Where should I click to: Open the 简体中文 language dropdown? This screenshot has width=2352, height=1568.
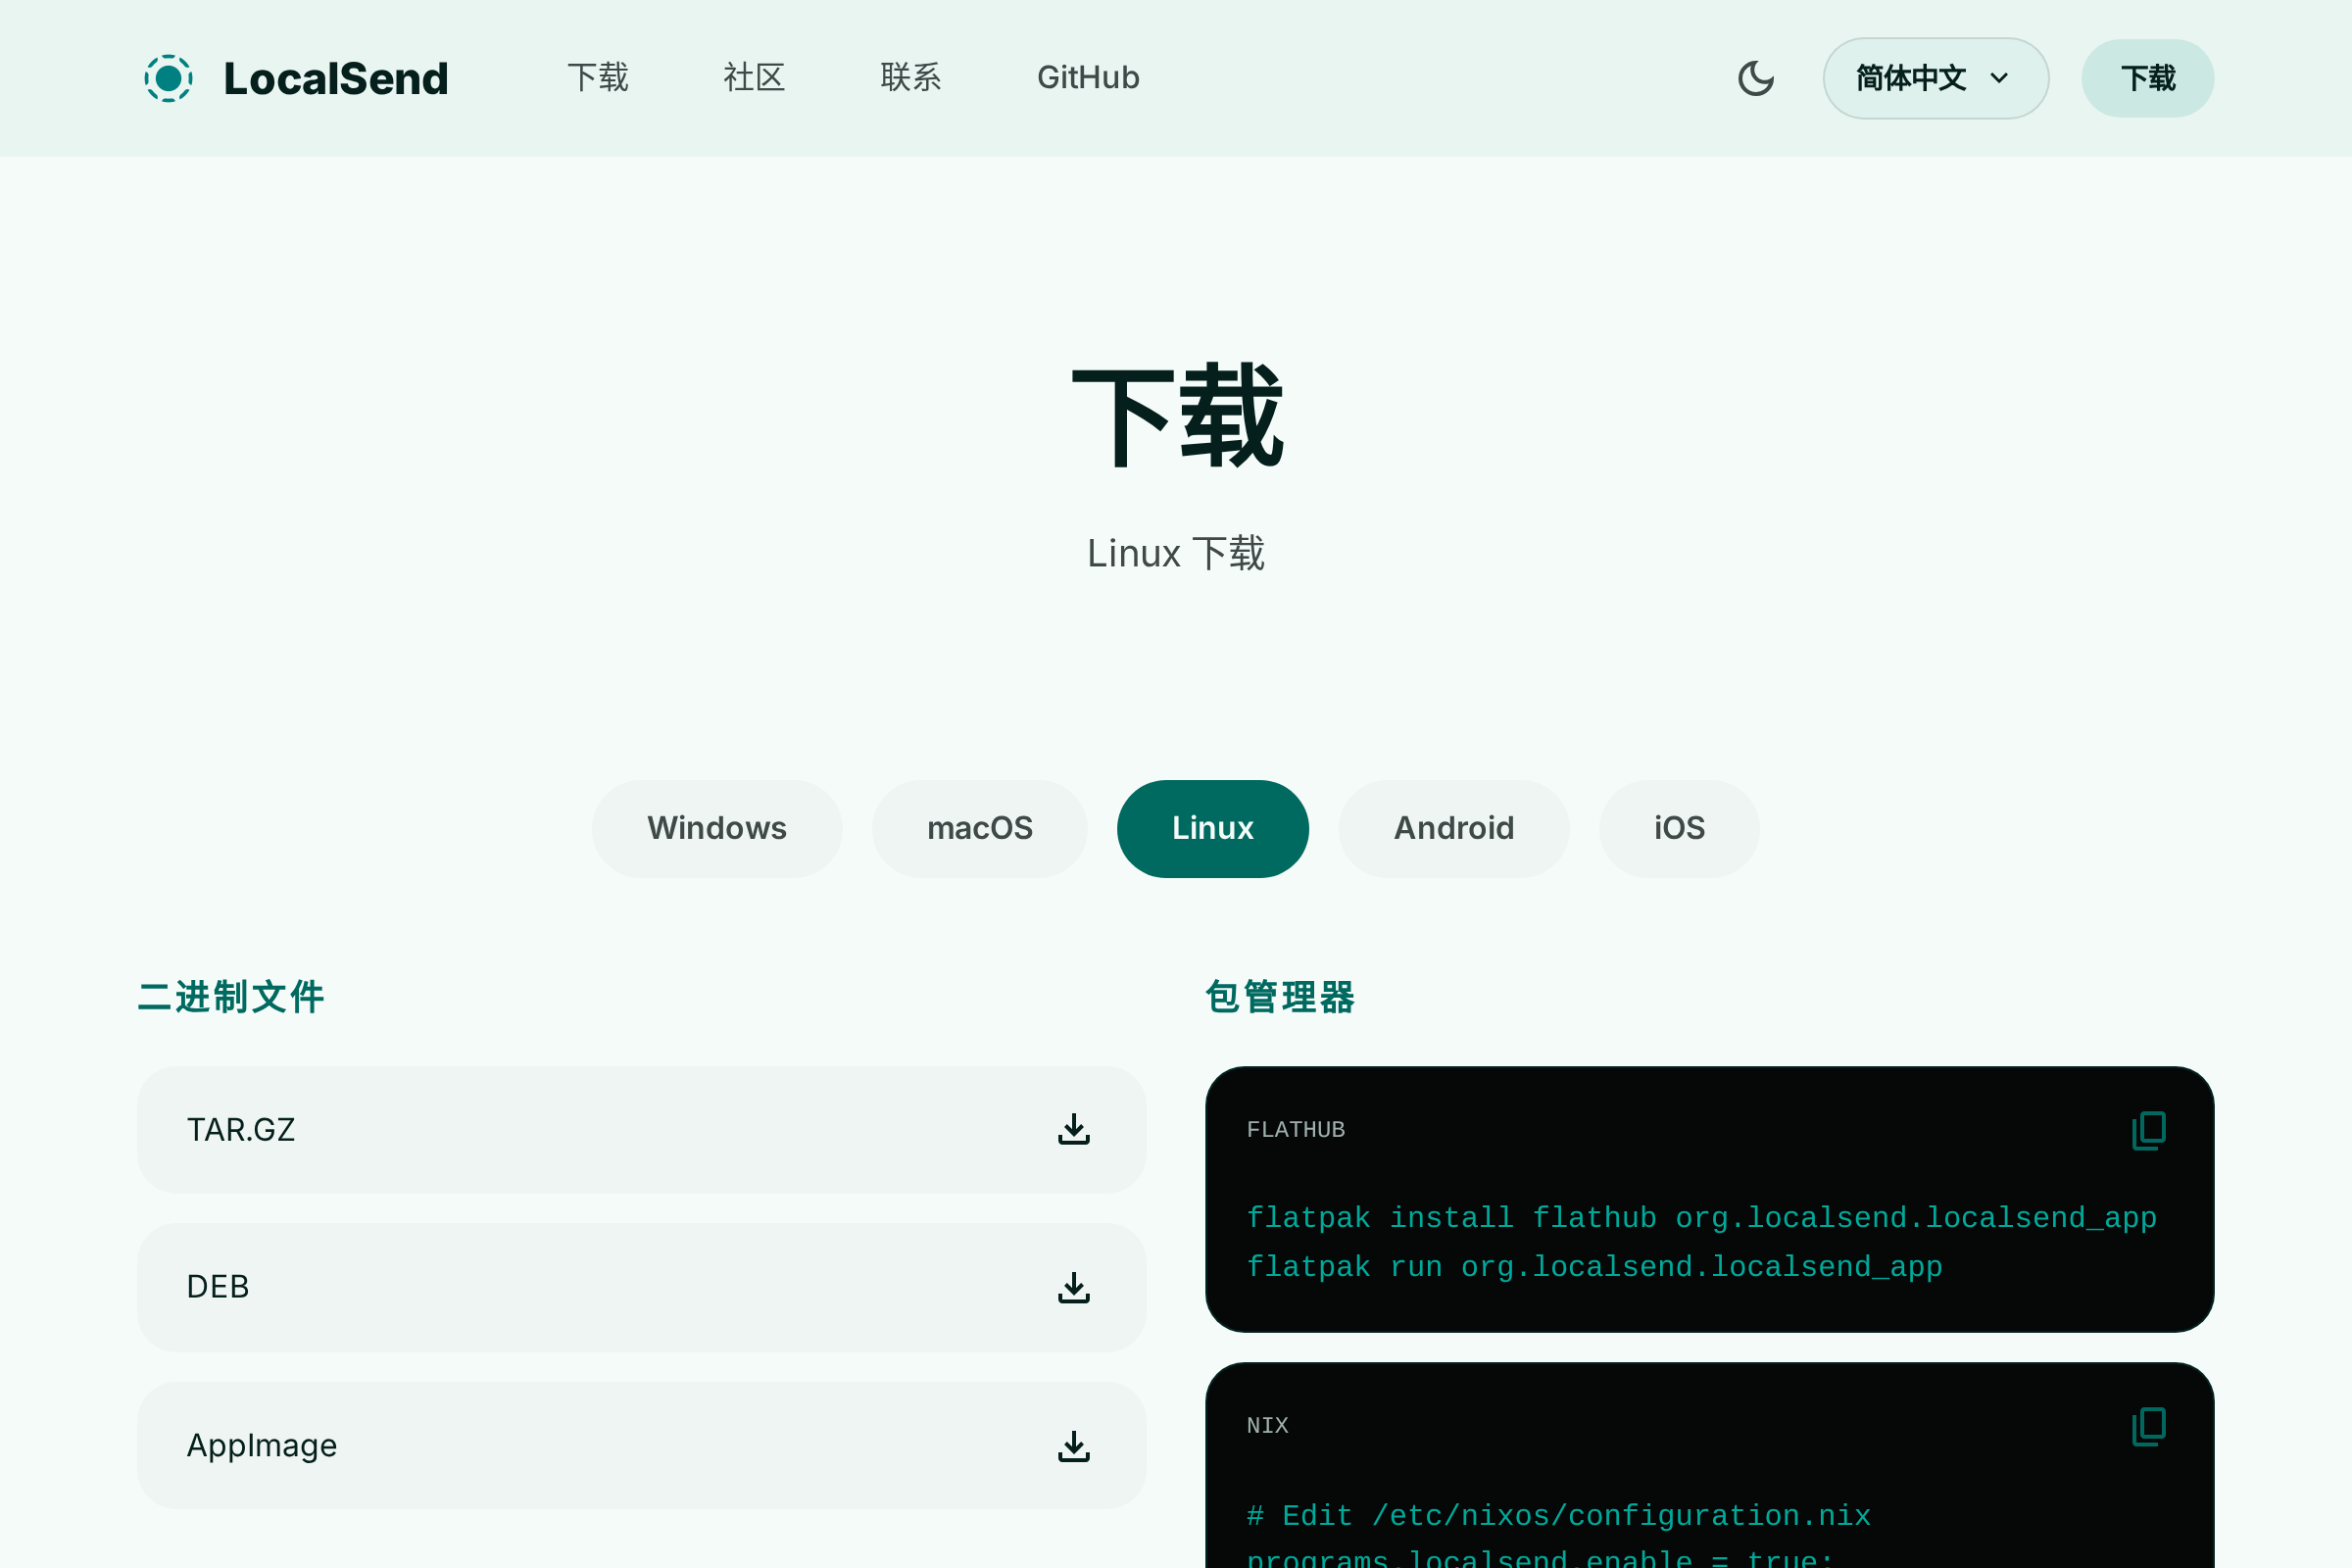[x=1935, y=78]
